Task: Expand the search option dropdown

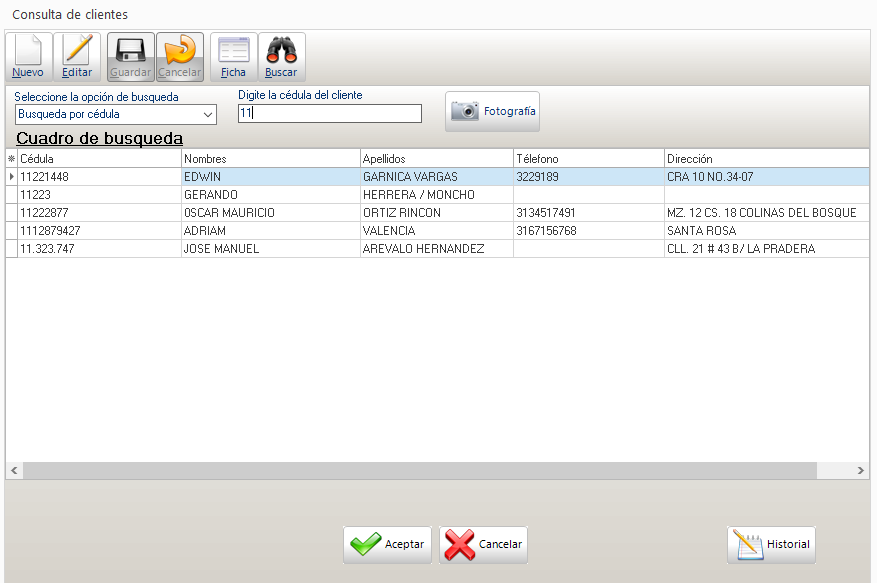Action: tap(208, 114)
